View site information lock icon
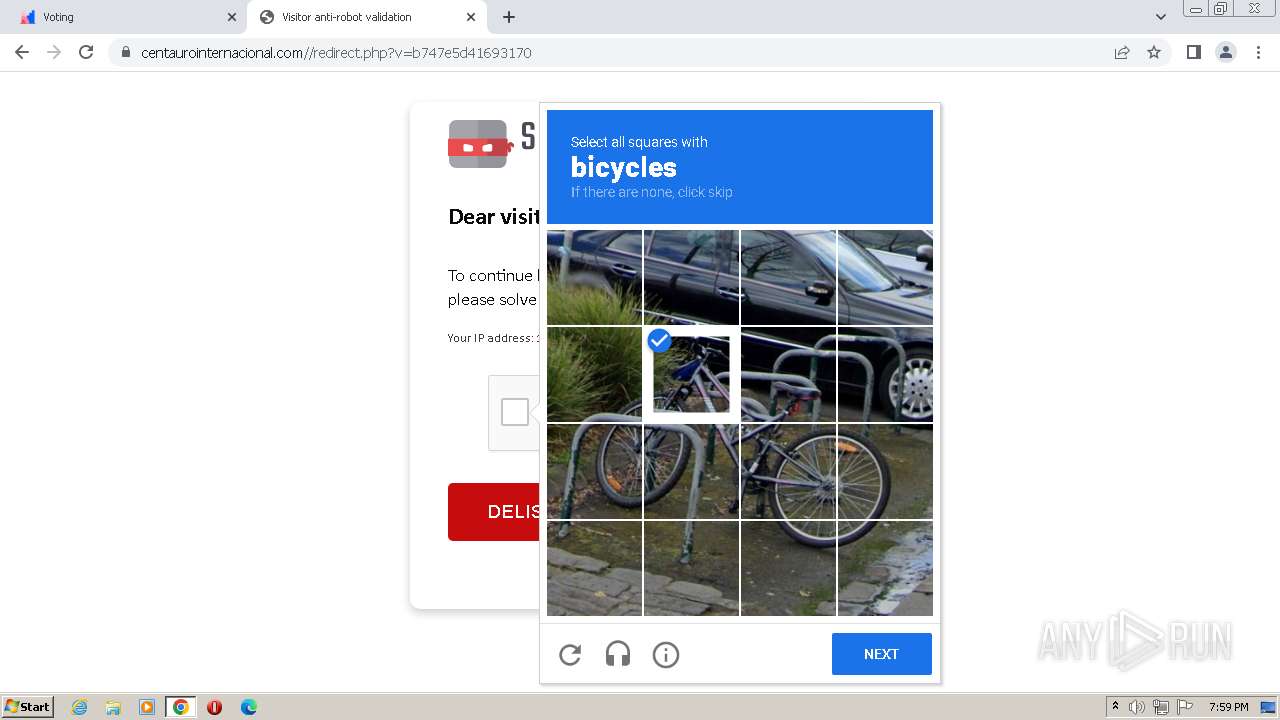Viewport: 1280px width, 720px height. 125,52
